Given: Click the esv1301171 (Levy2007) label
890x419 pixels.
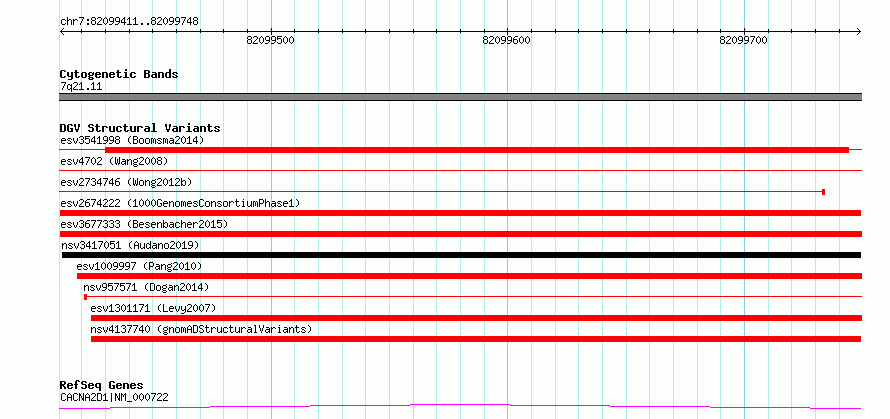Looking at the screenshot, I should [153, 308].
